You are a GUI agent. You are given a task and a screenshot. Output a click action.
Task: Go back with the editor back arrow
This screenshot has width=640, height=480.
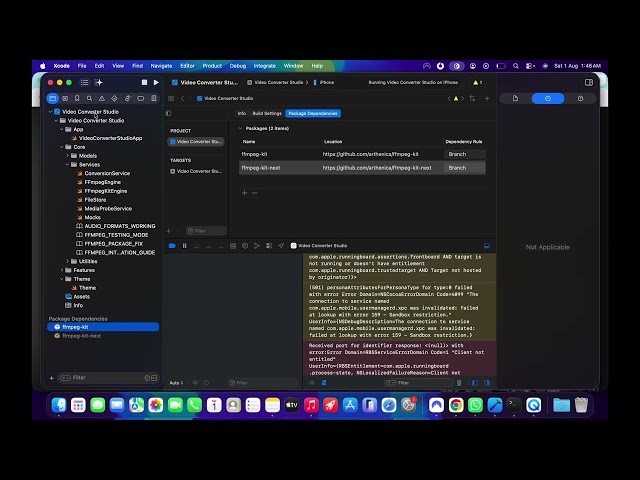(182, 98)
